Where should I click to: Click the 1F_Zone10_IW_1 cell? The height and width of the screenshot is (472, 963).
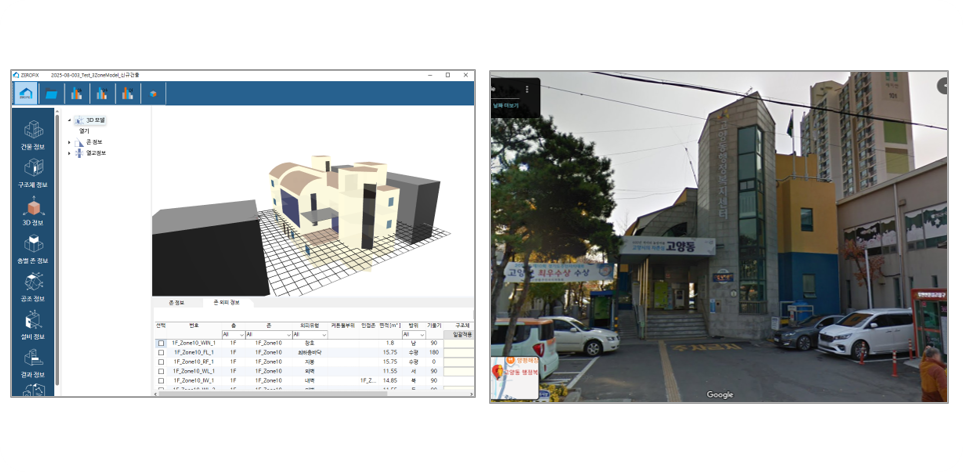coord(194,381)
